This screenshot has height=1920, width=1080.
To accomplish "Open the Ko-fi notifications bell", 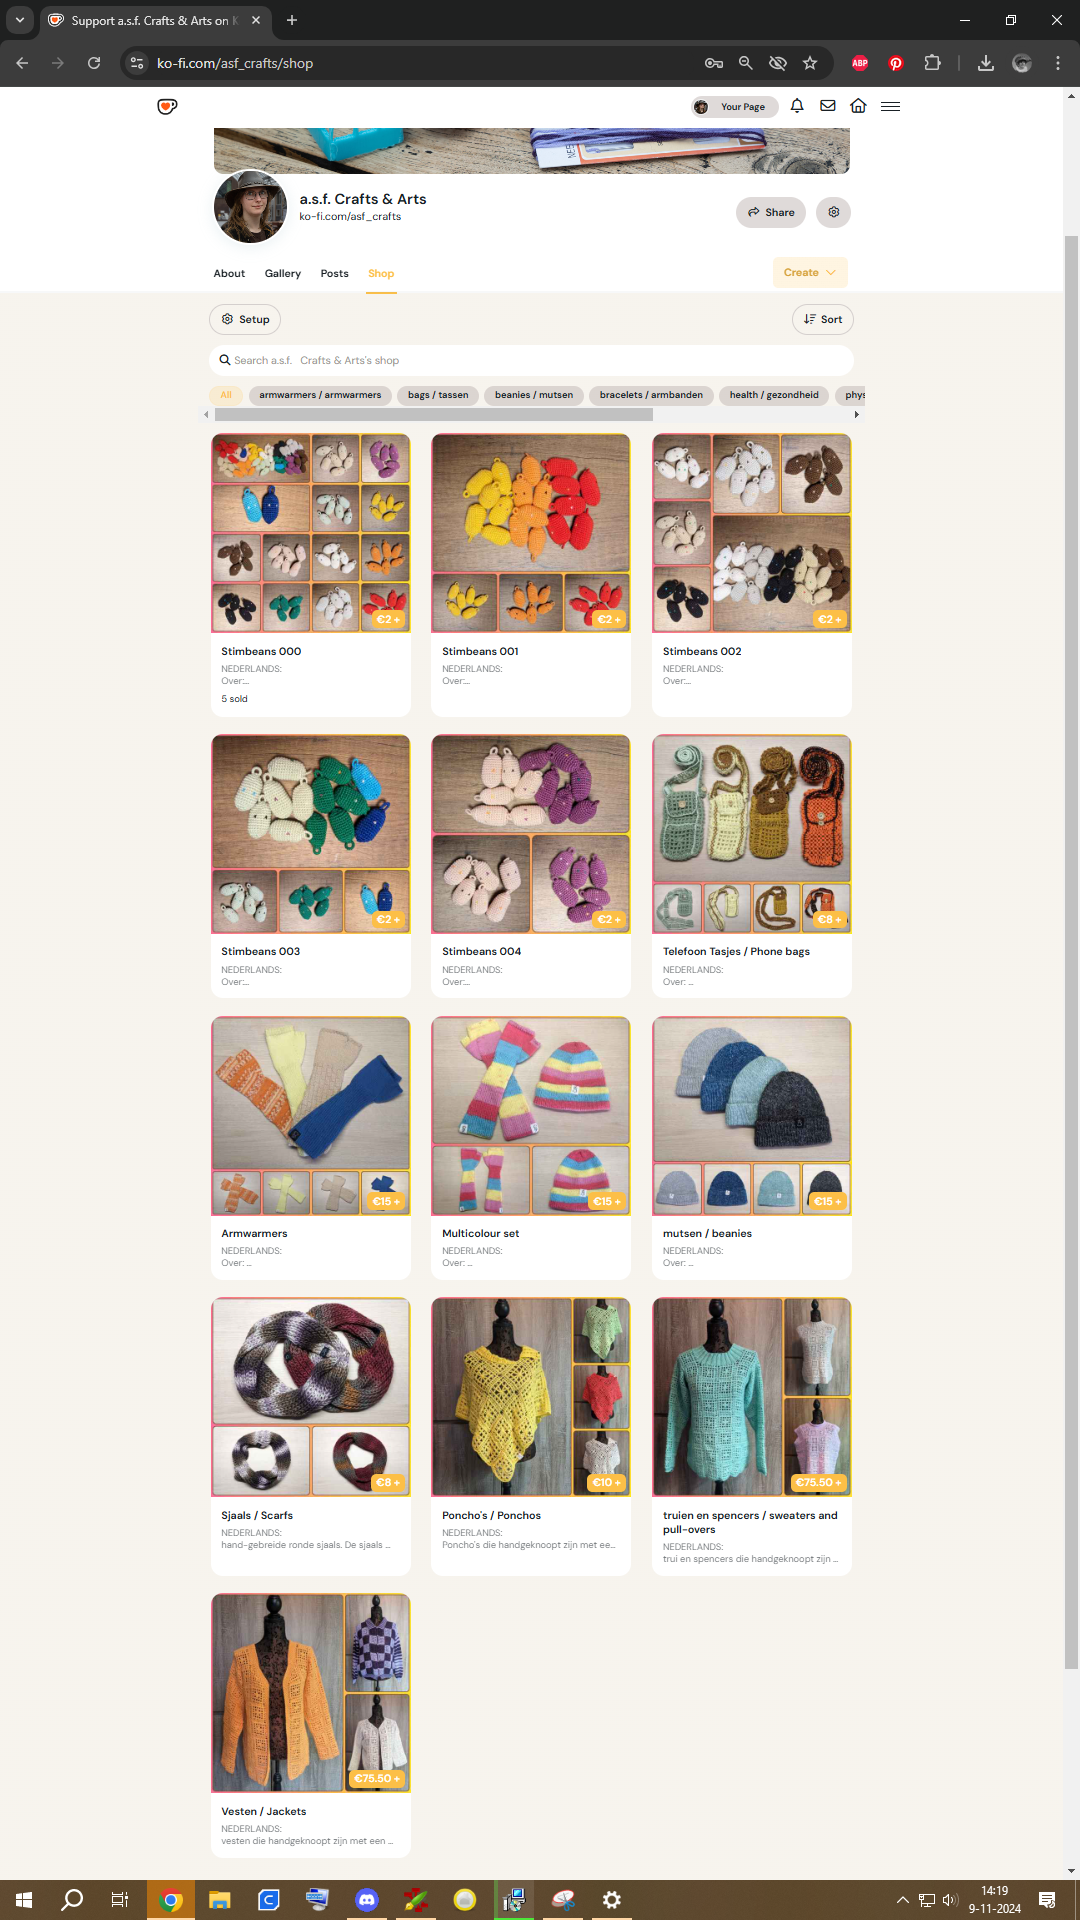I will pyautogui.click(x=797, y=106).
